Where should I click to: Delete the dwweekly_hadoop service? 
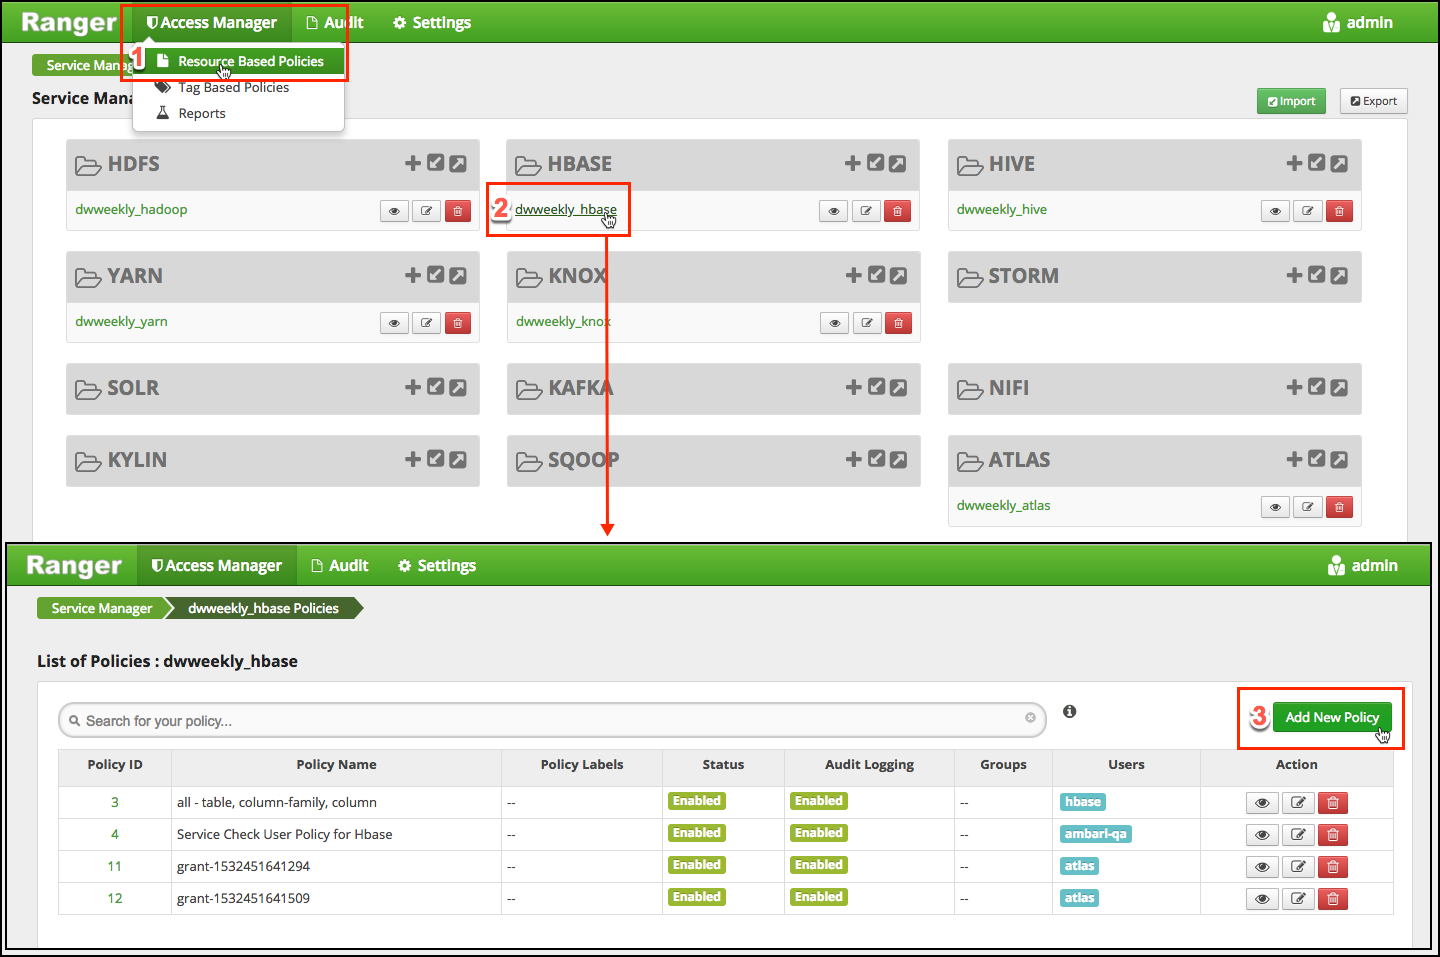pos(458,211)
